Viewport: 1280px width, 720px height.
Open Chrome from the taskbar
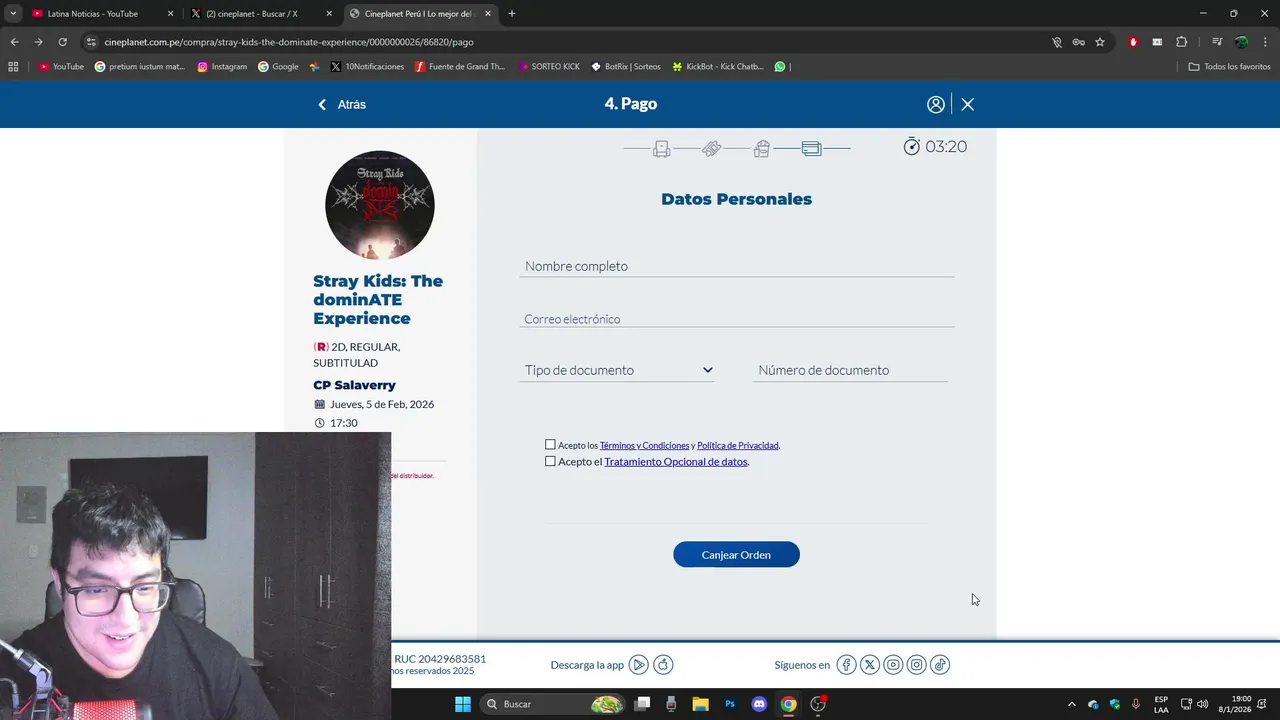tap(788, 704)
